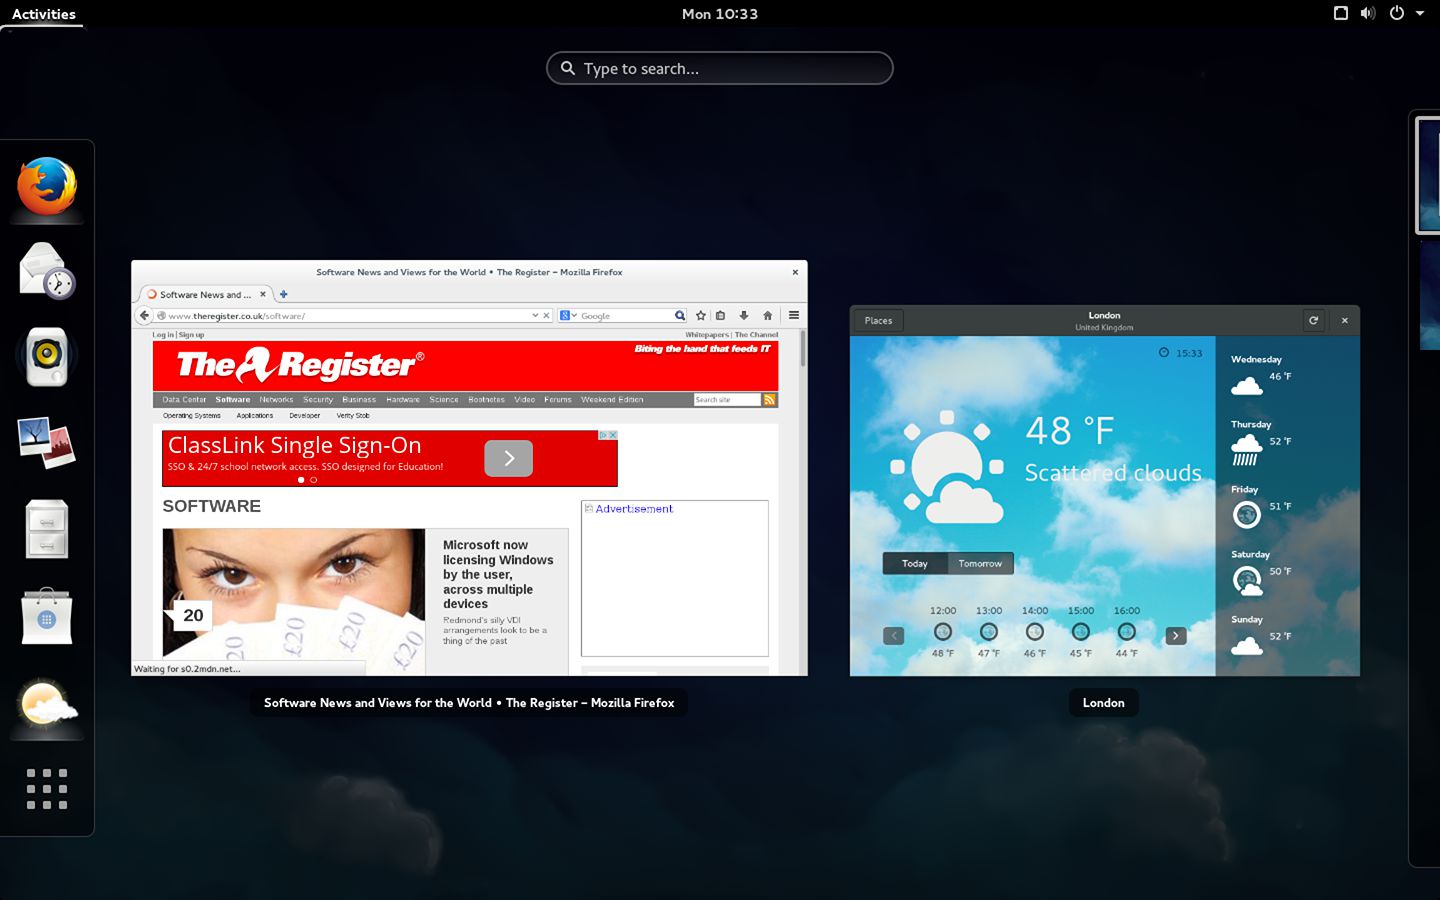Click Operating Systems subnav link

point(192,415)
